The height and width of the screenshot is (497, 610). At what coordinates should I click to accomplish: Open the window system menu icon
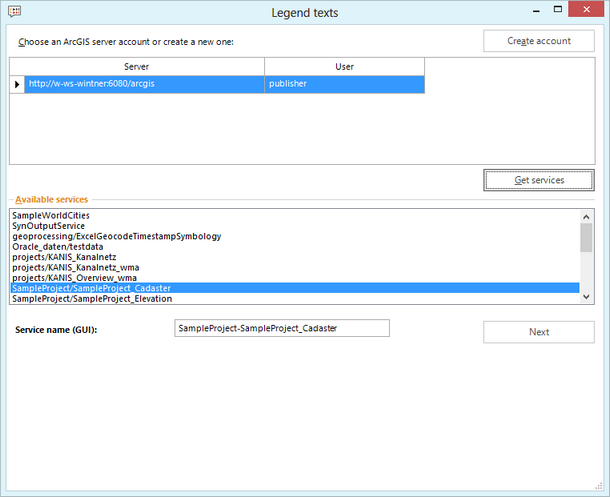(x=13, y=12)
